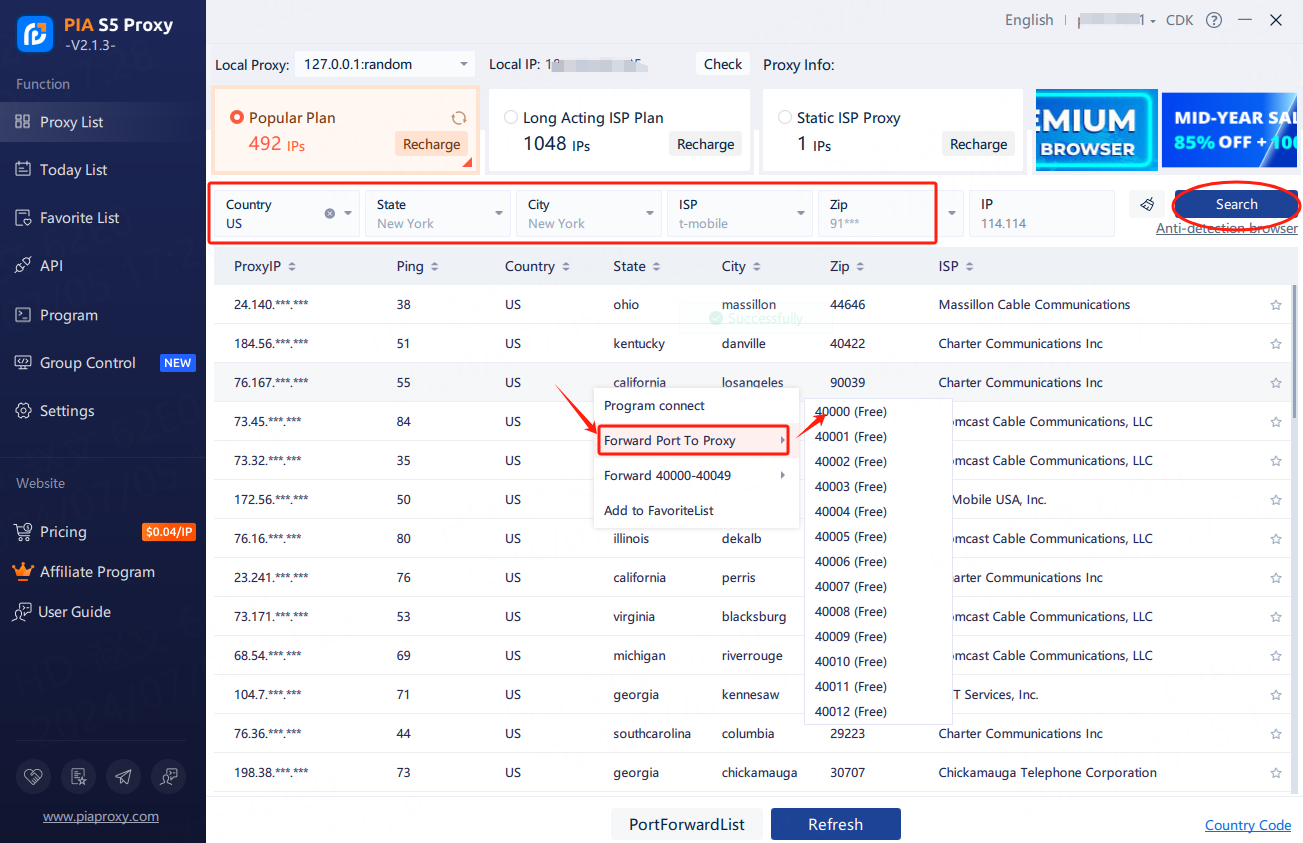This screenshot has height=843, width=1303.
Task: Click the PIA S5 Proxy logo icon
Action: coord(35,33)
